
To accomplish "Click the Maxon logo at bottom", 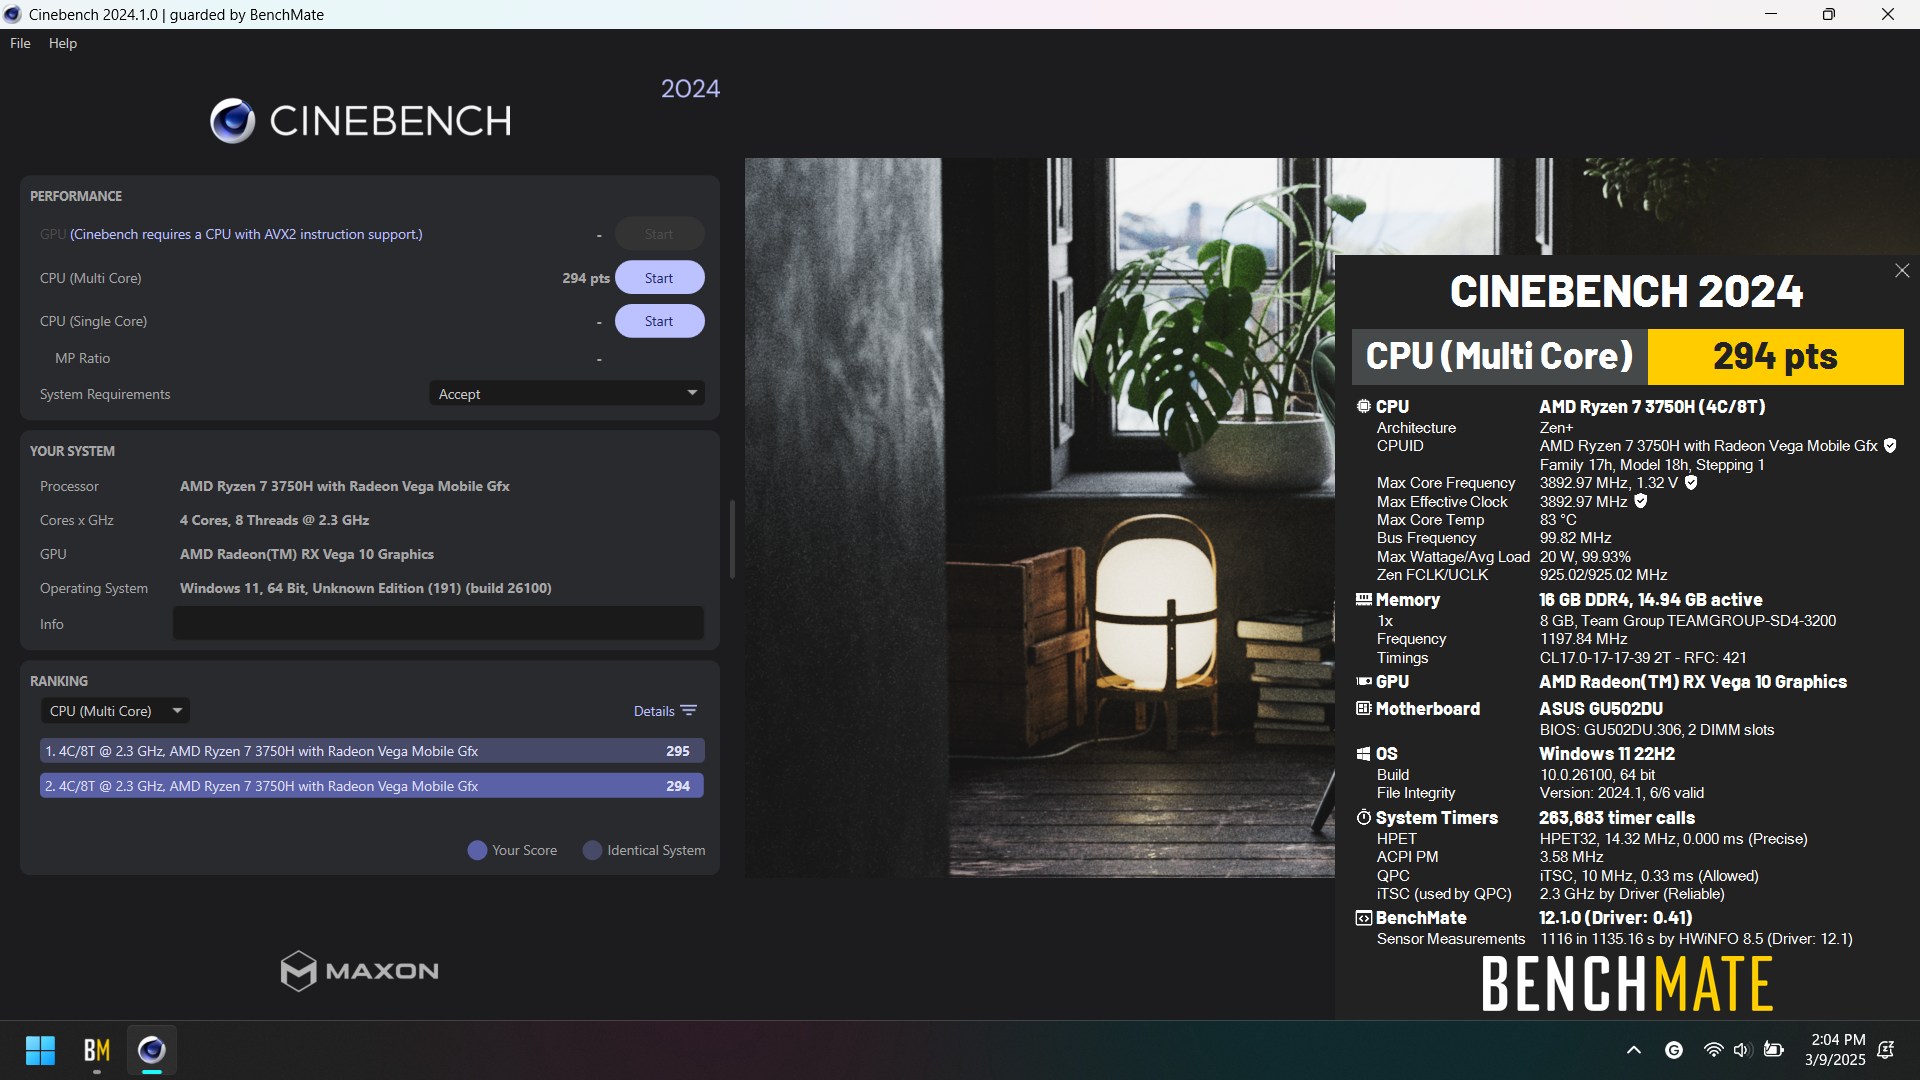I will coord(359,971).
